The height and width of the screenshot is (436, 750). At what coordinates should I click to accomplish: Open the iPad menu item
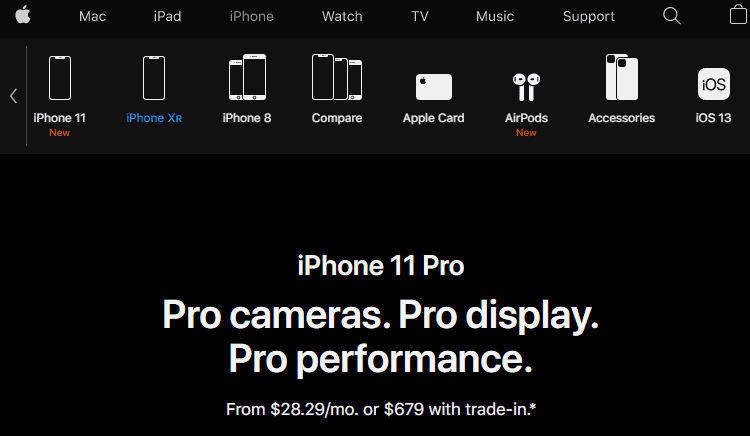click(167, 16)
